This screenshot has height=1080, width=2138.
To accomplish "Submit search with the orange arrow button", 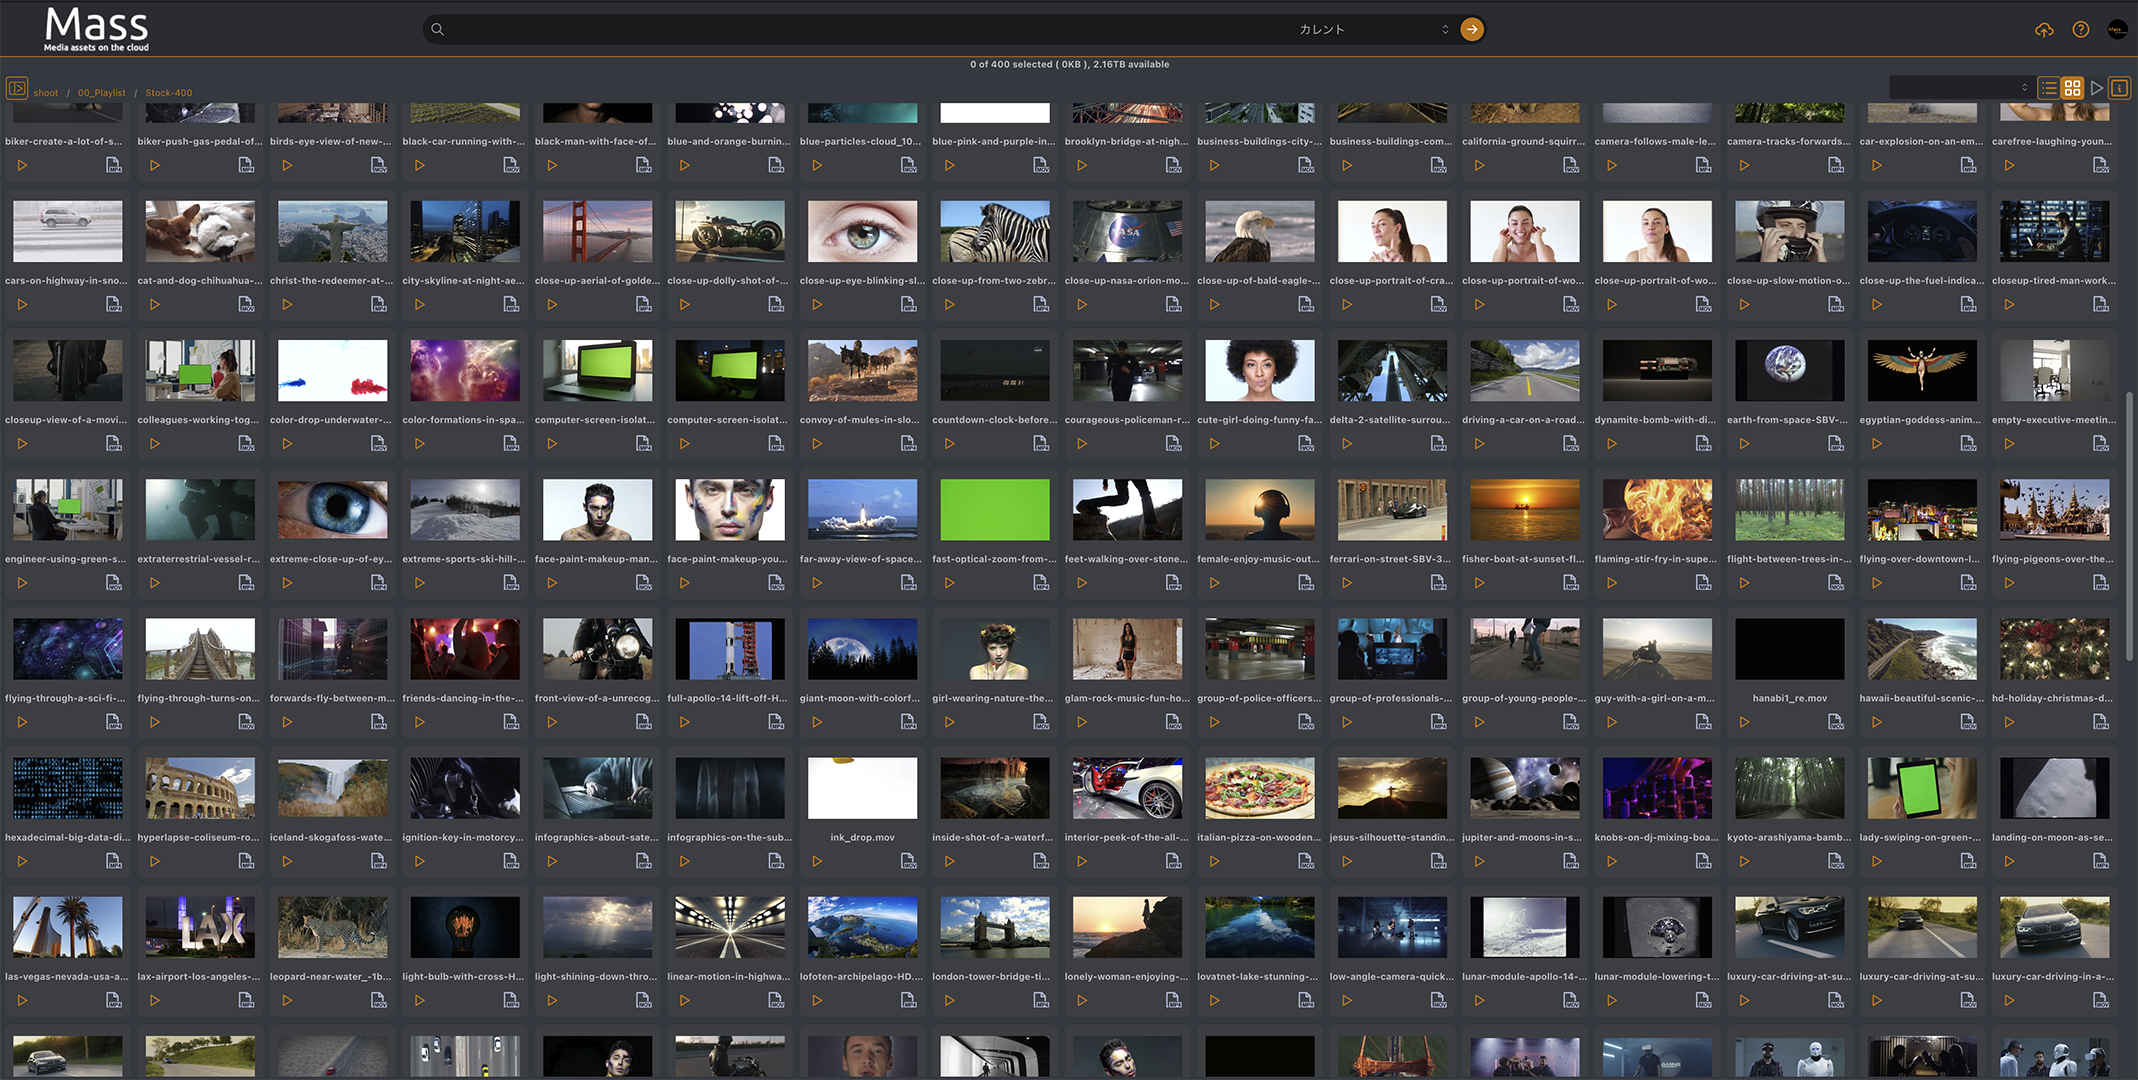I will click(x=1472, y=30).
